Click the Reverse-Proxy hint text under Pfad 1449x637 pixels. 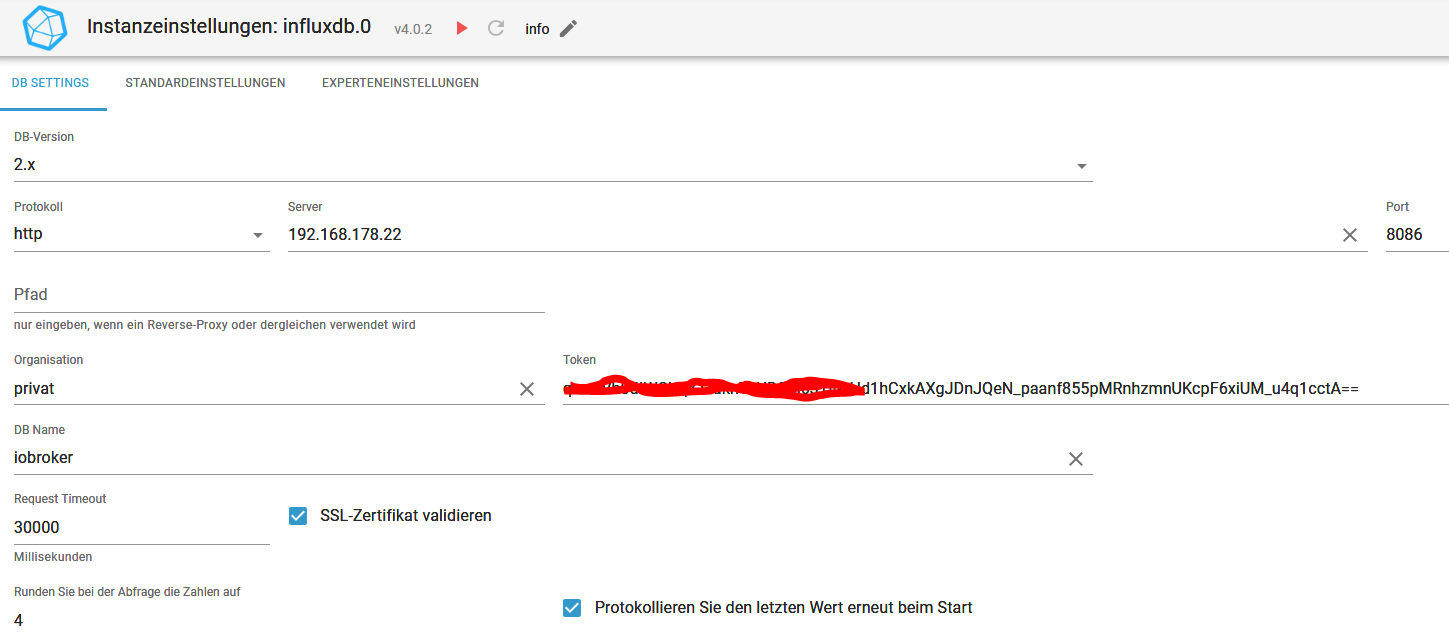[x=215, y=325]
